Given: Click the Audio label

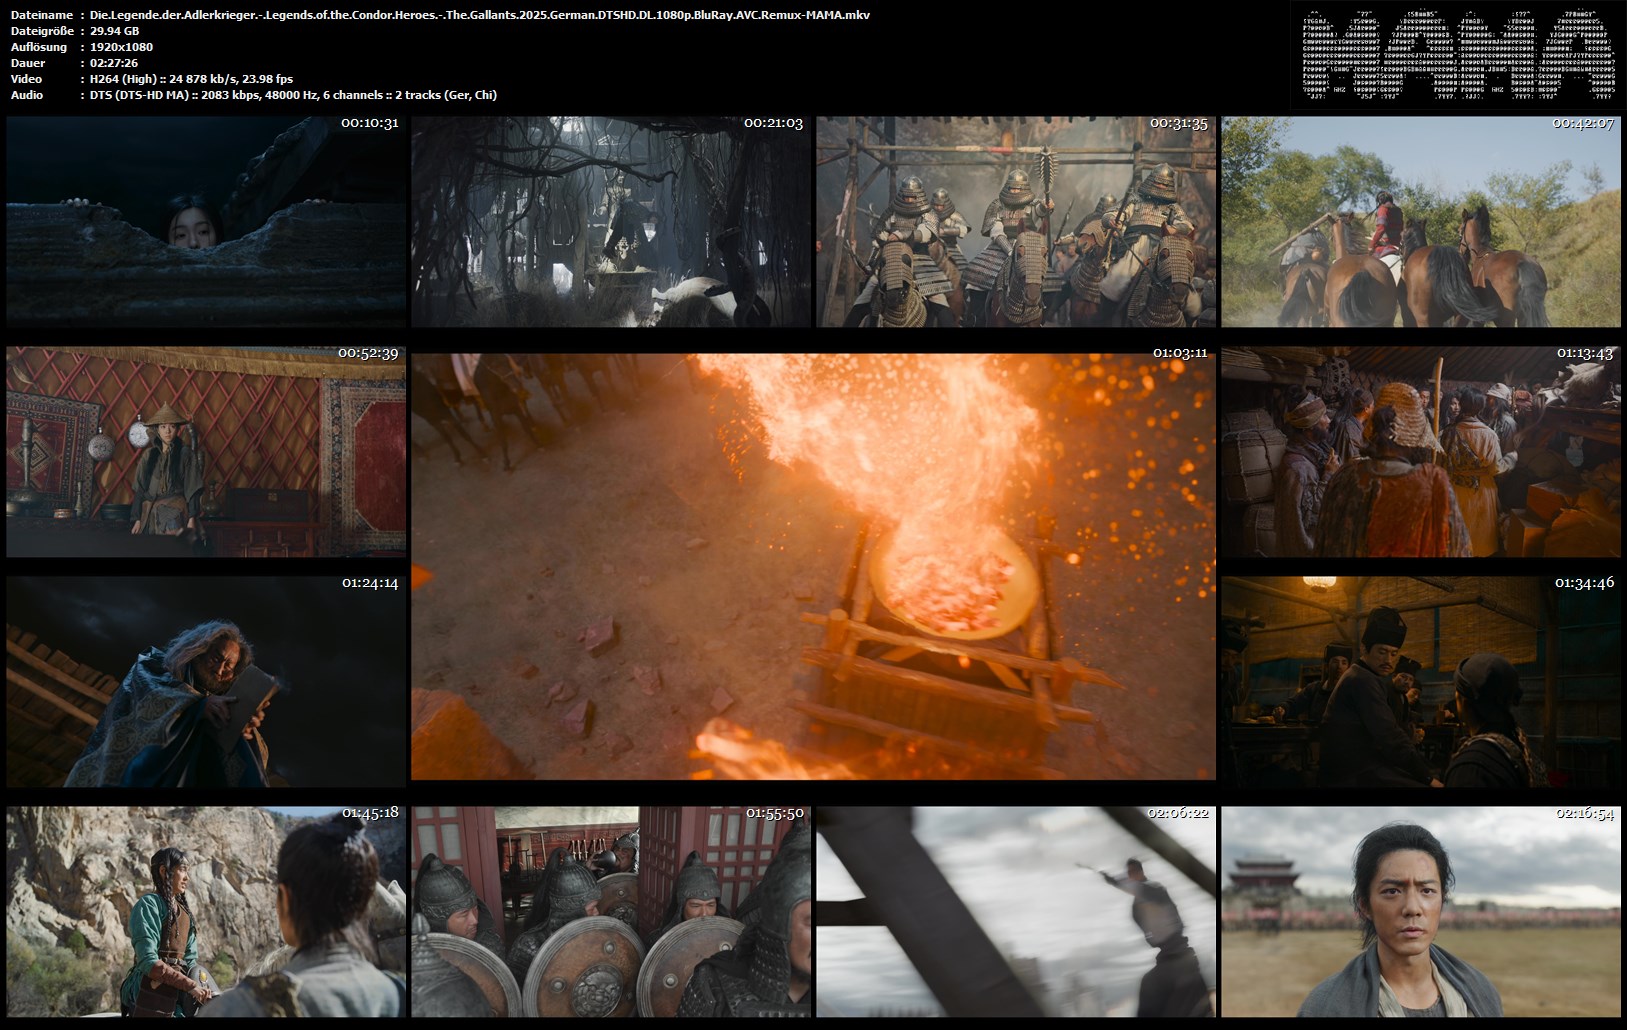Looking at the screenshot, I should [27, 95].
